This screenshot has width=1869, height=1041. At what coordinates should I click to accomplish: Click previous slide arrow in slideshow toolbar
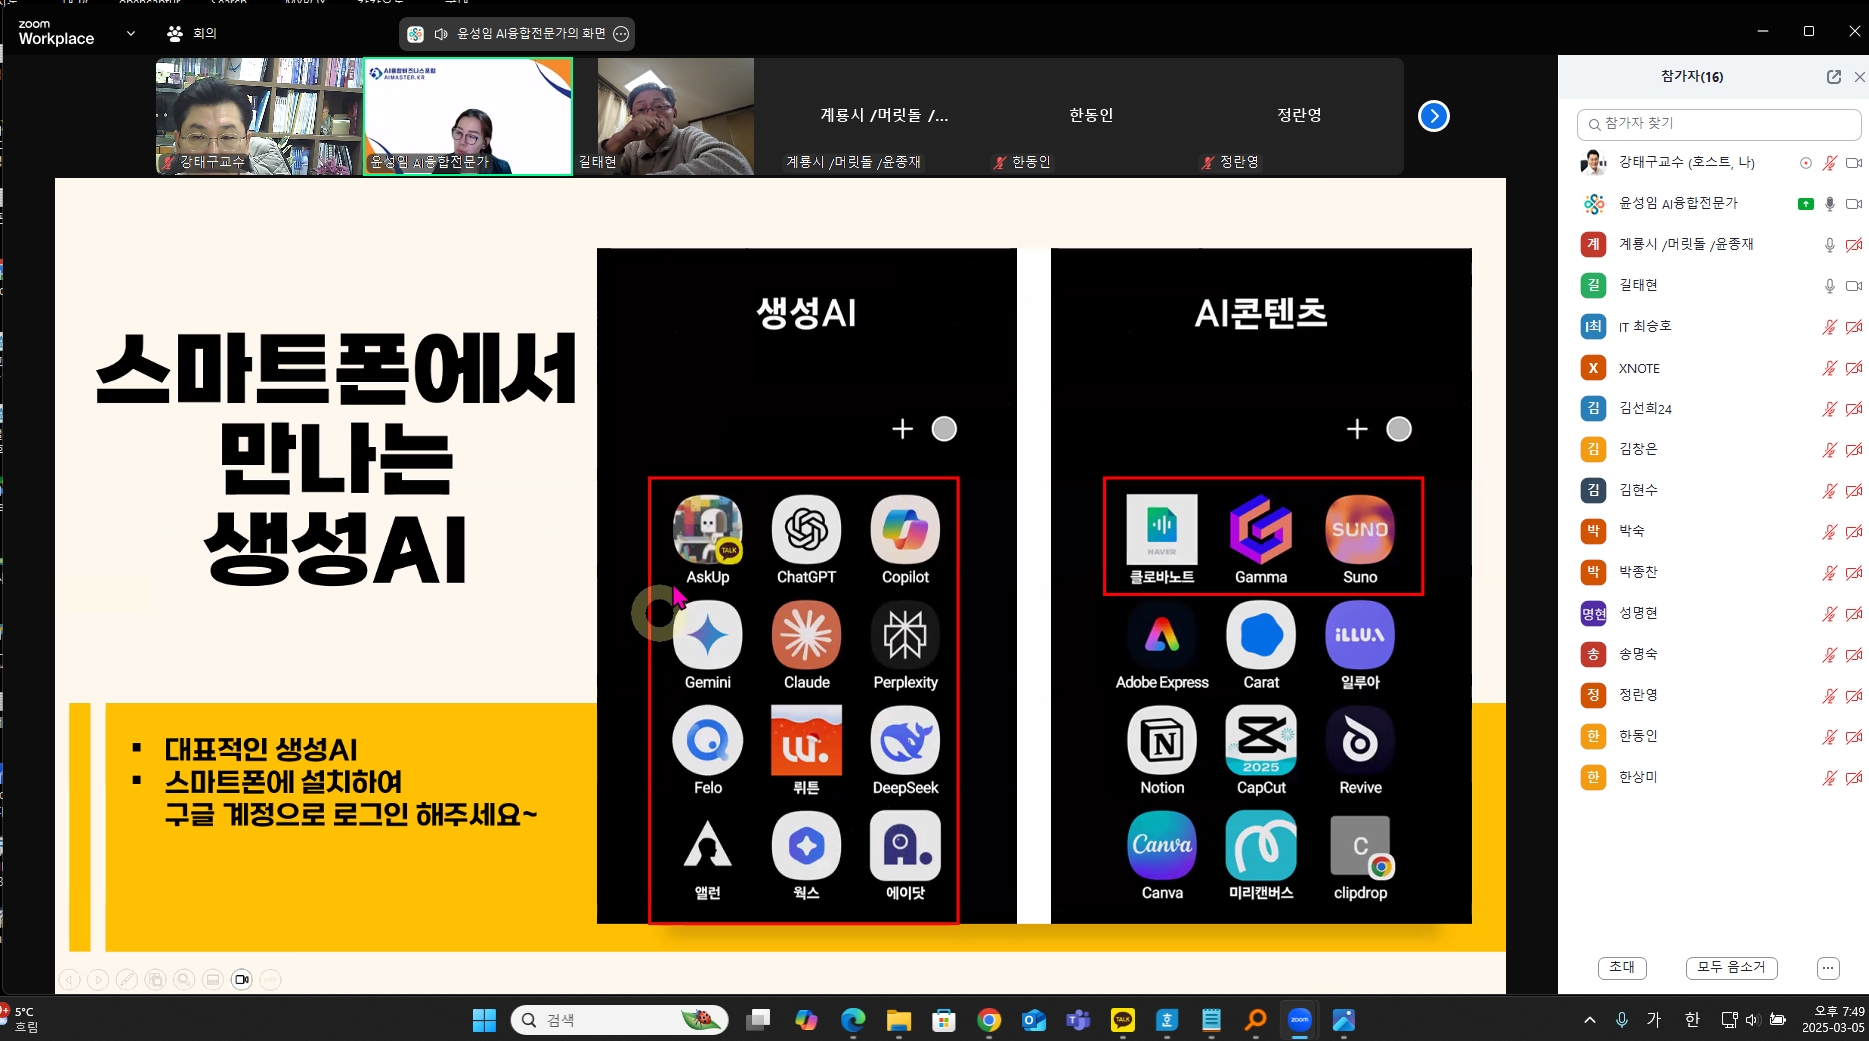[x=69, y=980]
